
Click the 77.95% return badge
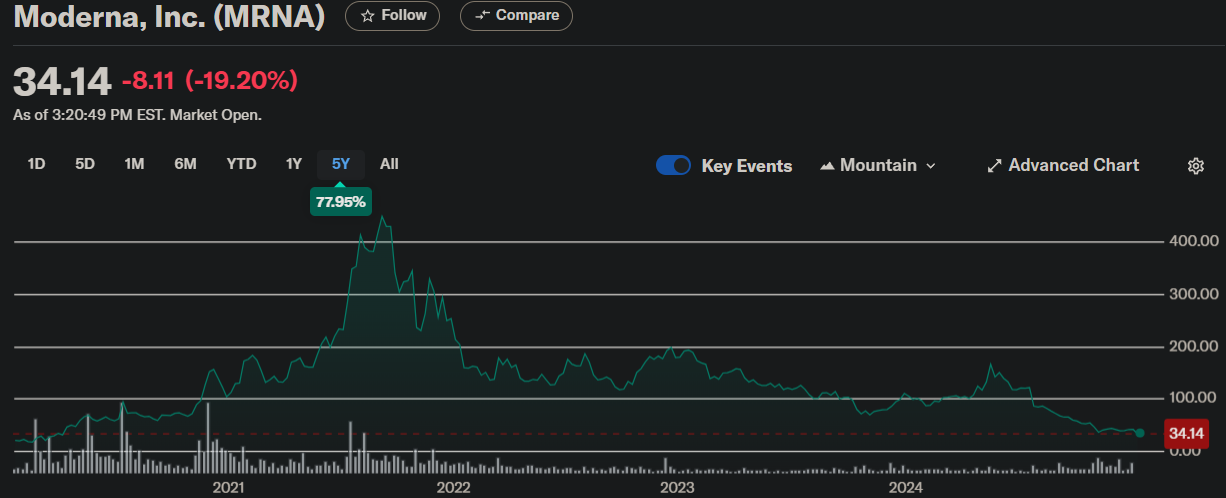tap(341, 202)
